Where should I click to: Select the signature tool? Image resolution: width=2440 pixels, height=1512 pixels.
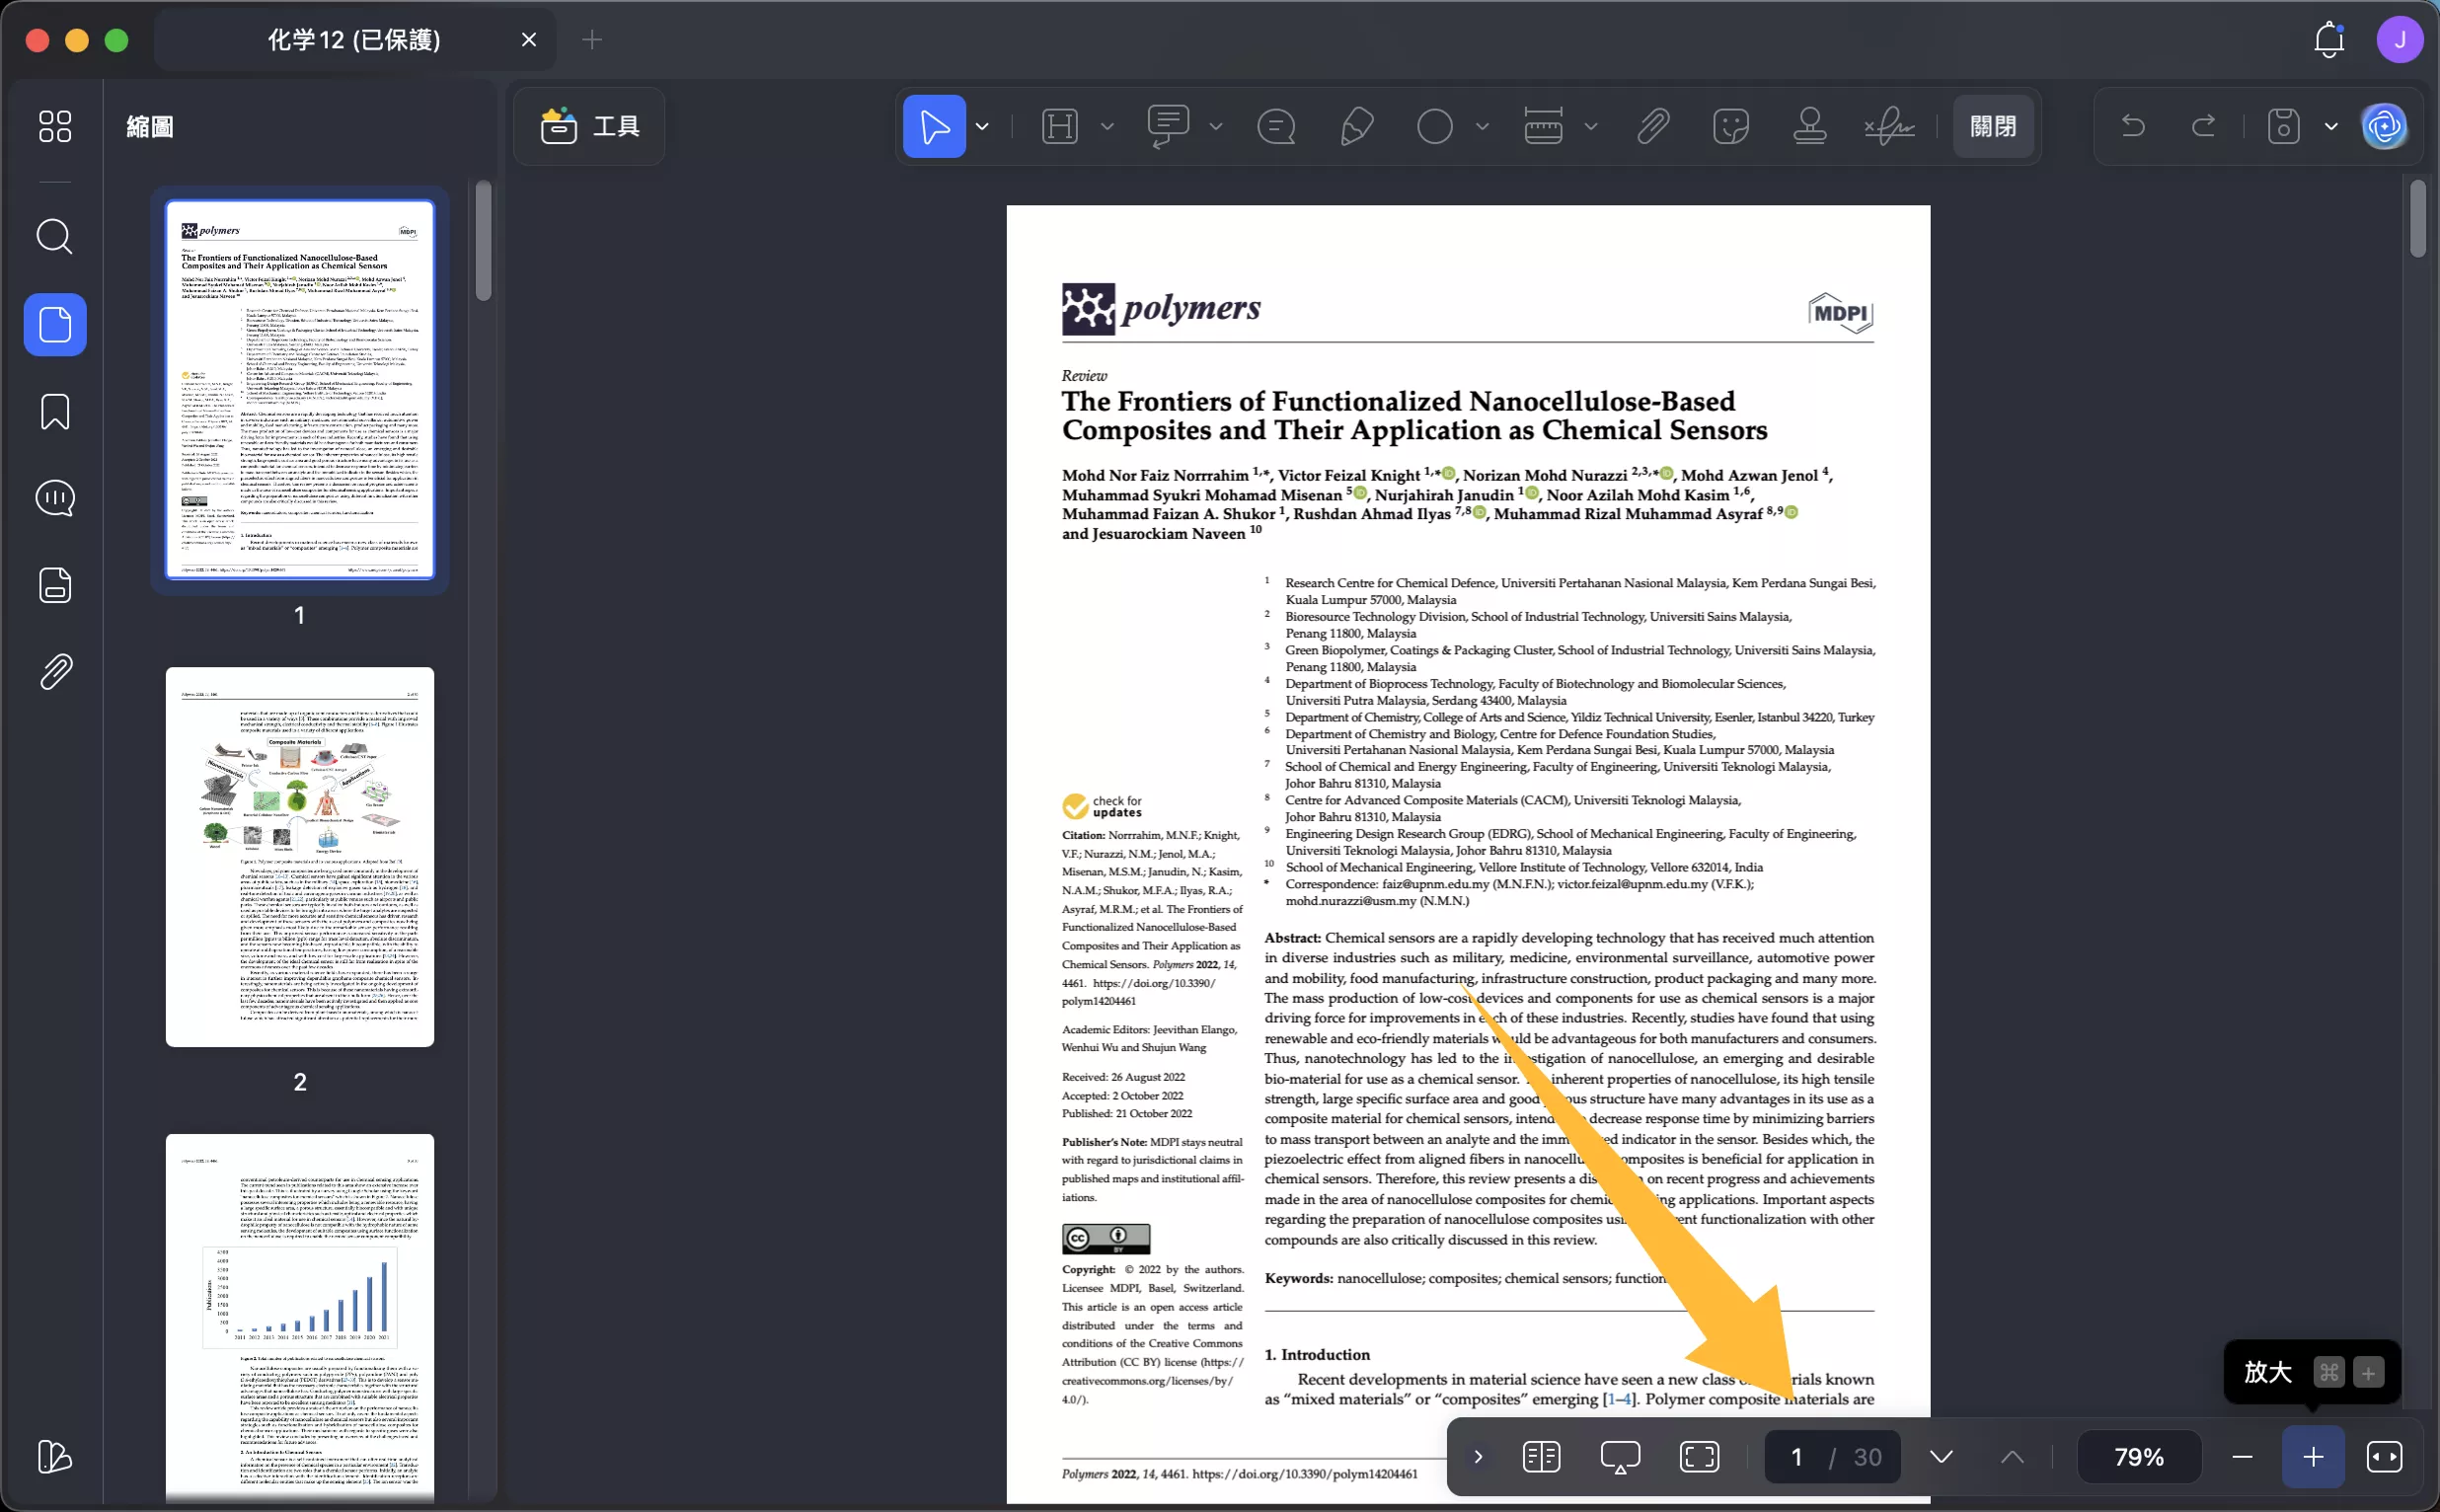tap(1889, 127)
